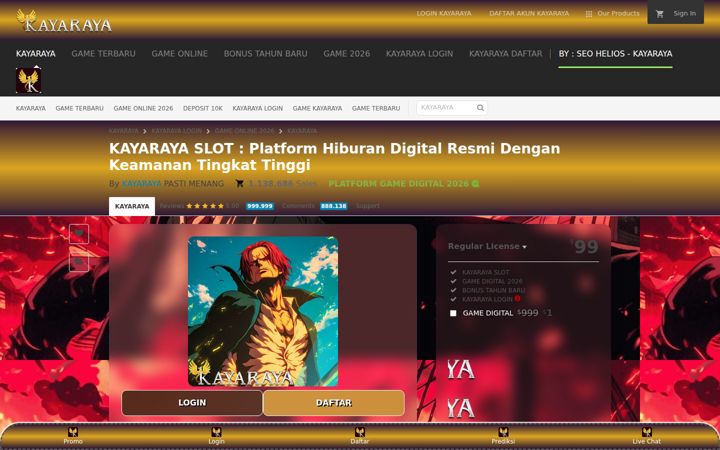Click the KAYARAYA winged logo in header
This screenshot has height=450, width=720.
[64, 21]
